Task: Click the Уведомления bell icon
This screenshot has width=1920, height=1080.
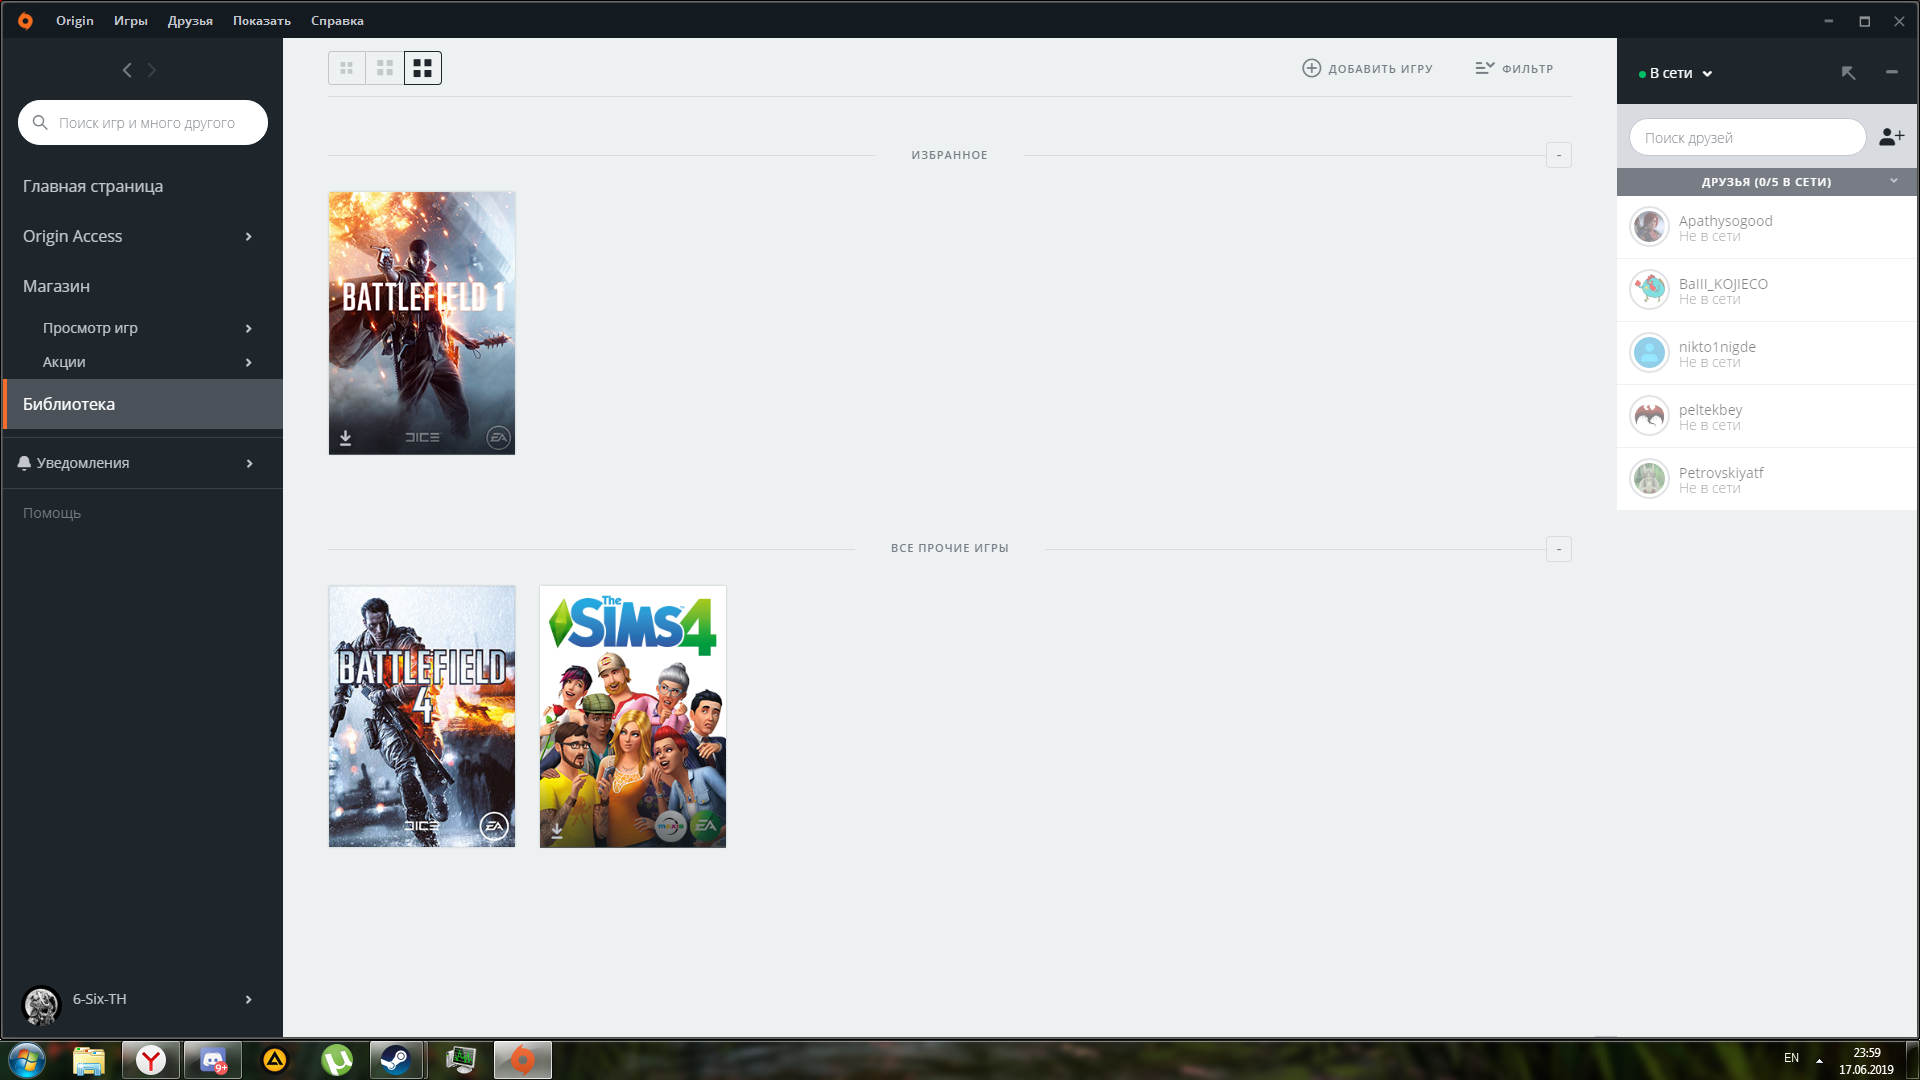Action: click(24, 463)
